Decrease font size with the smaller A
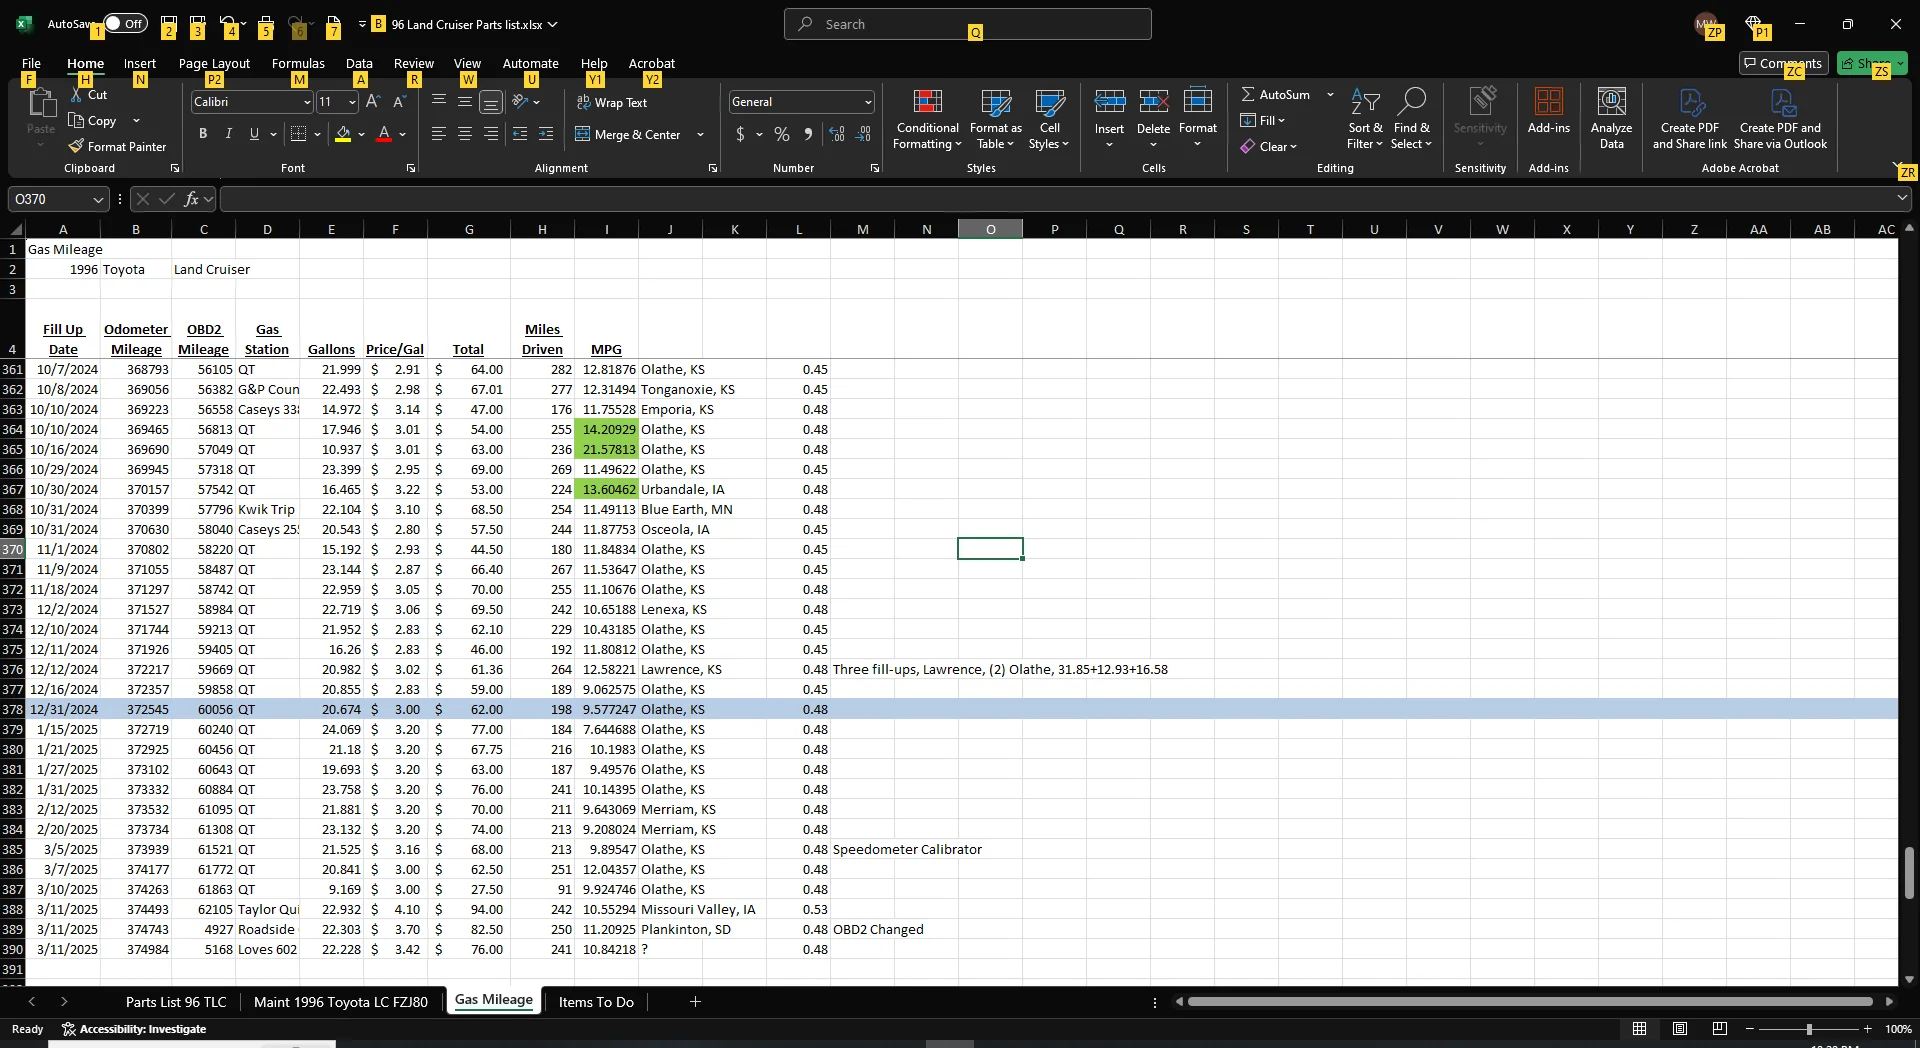 tap(399, 102)
